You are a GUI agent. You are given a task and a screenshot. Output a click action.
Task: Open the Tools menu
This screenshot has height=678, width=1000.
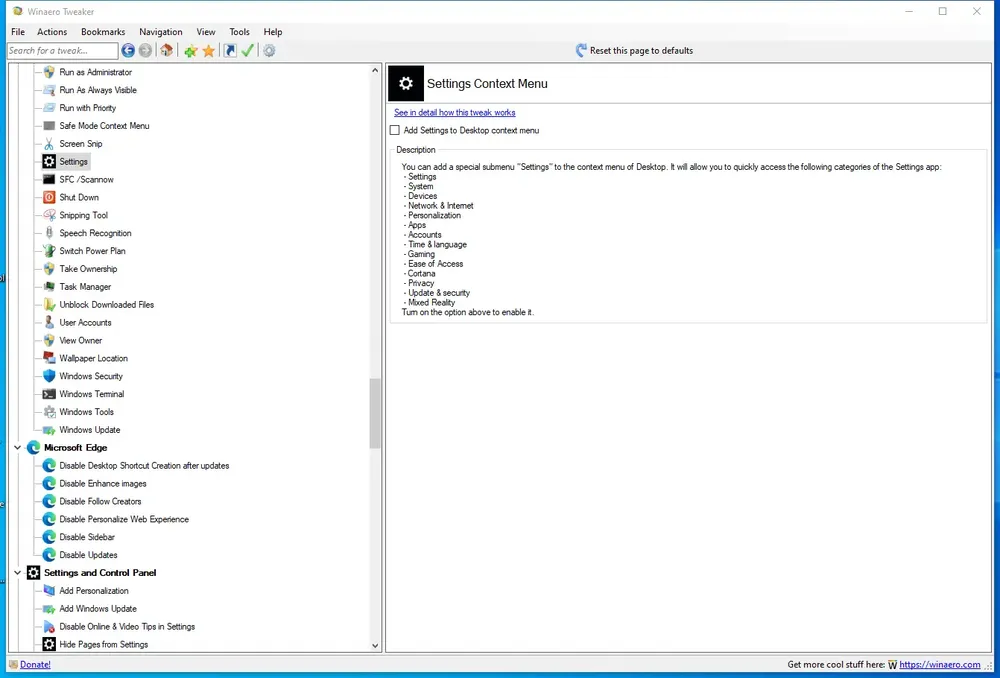[240, 32]
